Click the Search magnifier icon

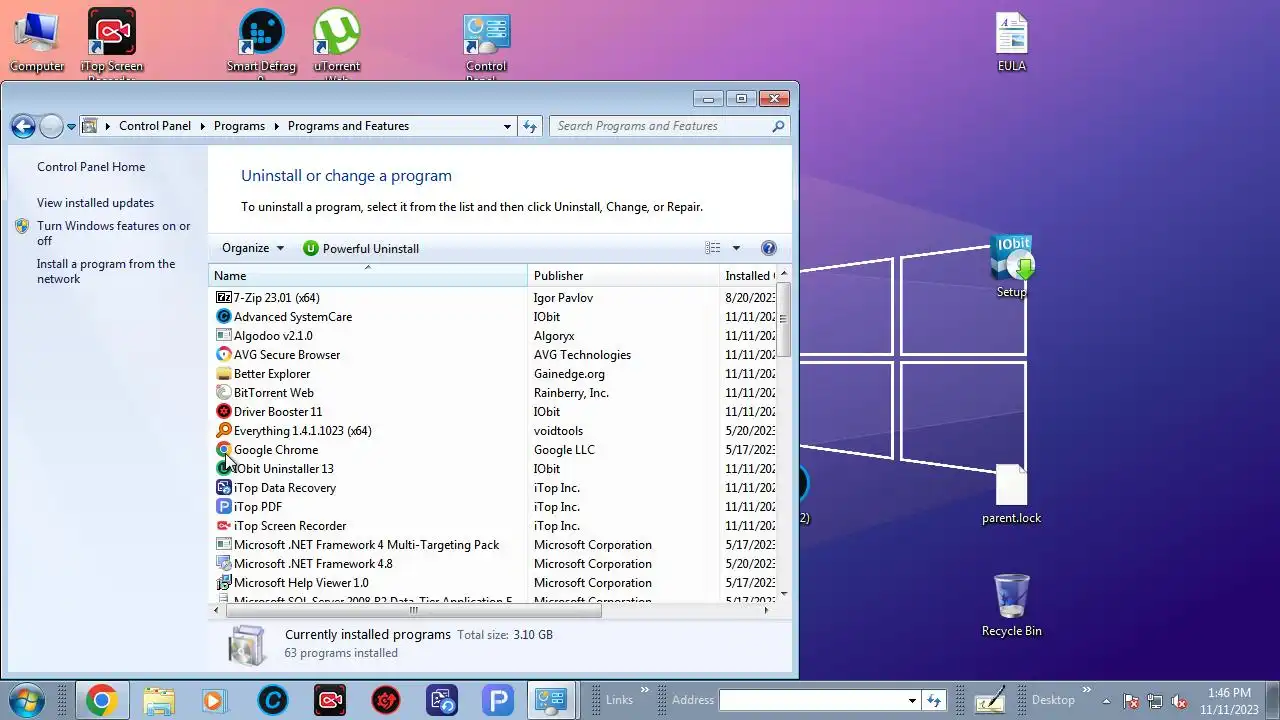pyautogui.click(x=778, y=126)
